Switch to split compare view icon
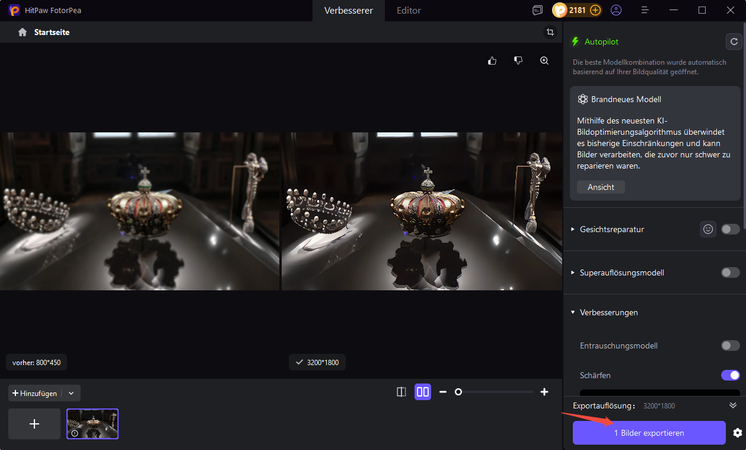 [401, 392]
